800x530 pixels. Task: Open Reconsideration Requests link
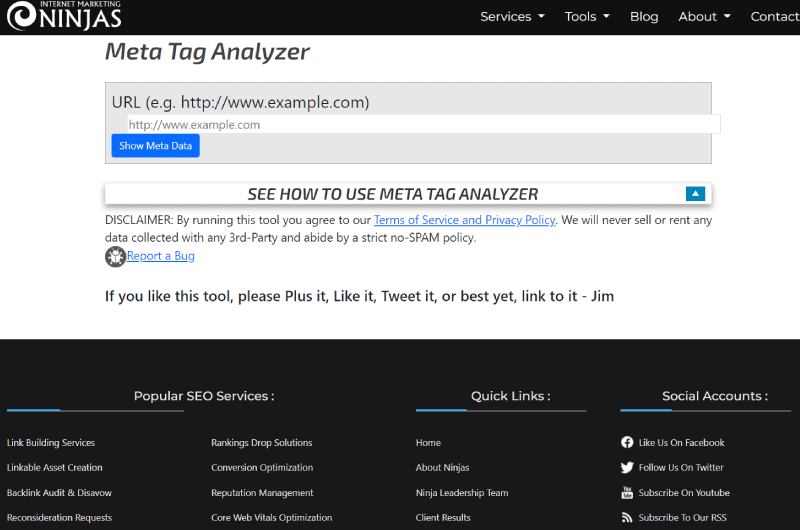[x=59, y=518]
